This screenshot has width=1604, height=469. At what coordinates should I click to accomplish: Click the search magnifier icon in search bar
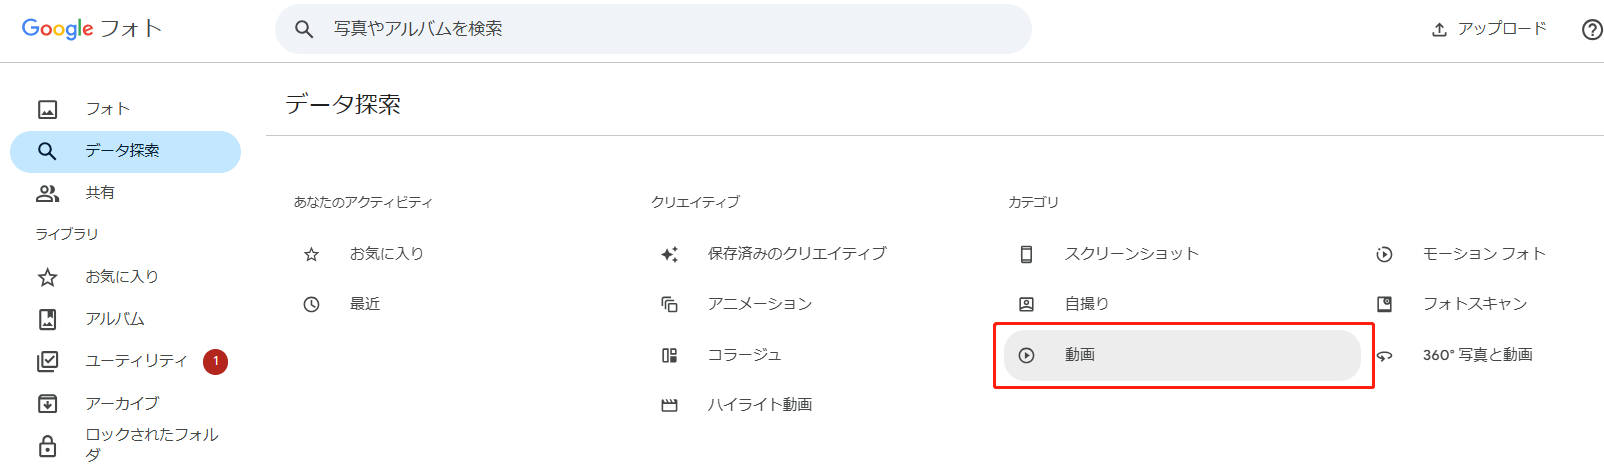click(x=304, y=29)
